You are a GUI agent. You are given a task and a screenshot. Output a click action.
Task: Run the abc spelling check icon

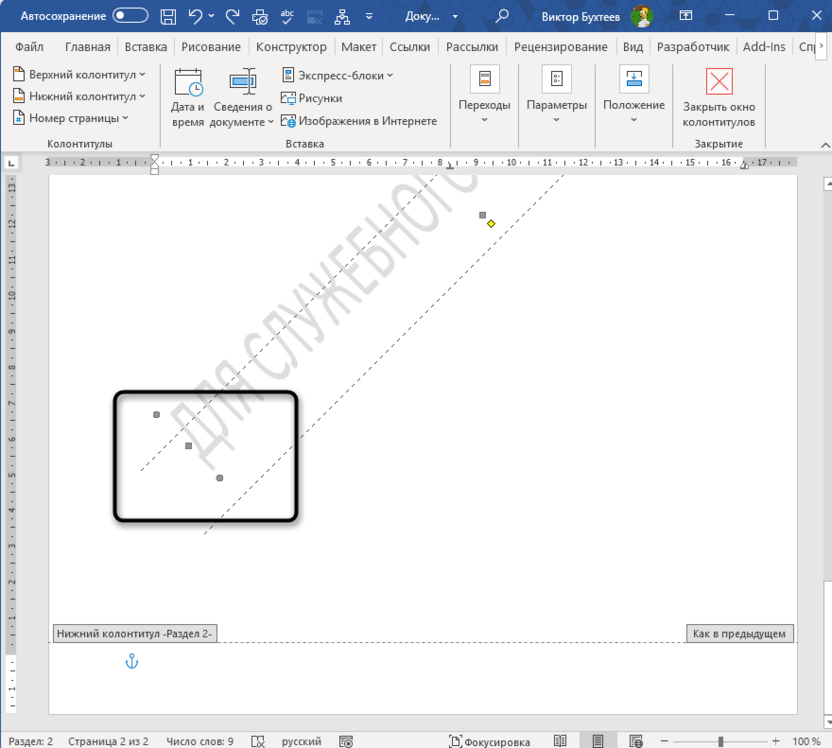click(287, 16)
